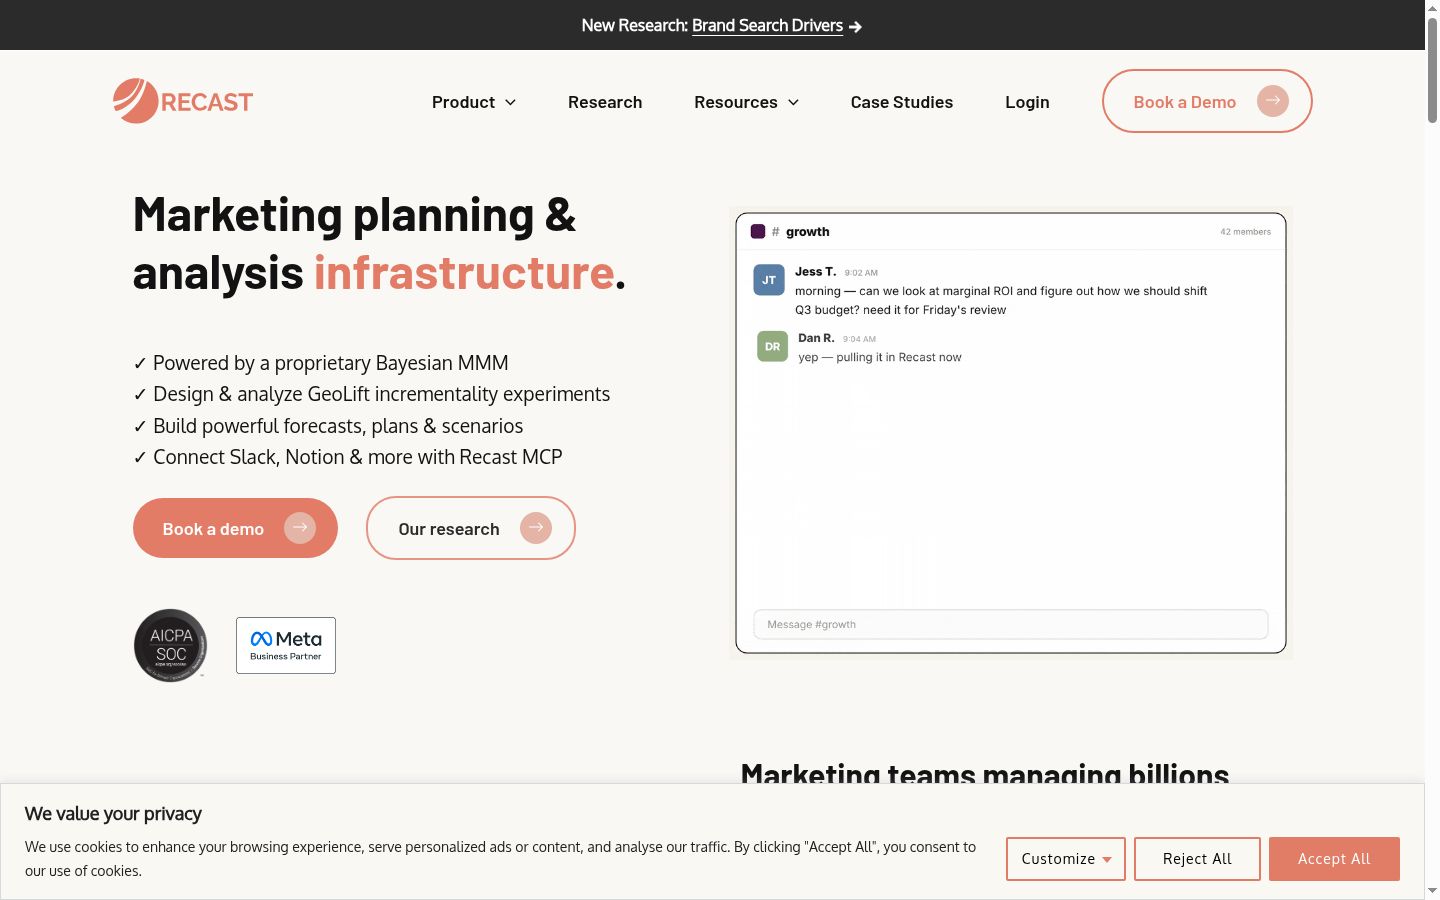This screenshot has width=1440, height=900.
Task: Click the arrow after Brand Search Drivers
Action: coord(855,27)
